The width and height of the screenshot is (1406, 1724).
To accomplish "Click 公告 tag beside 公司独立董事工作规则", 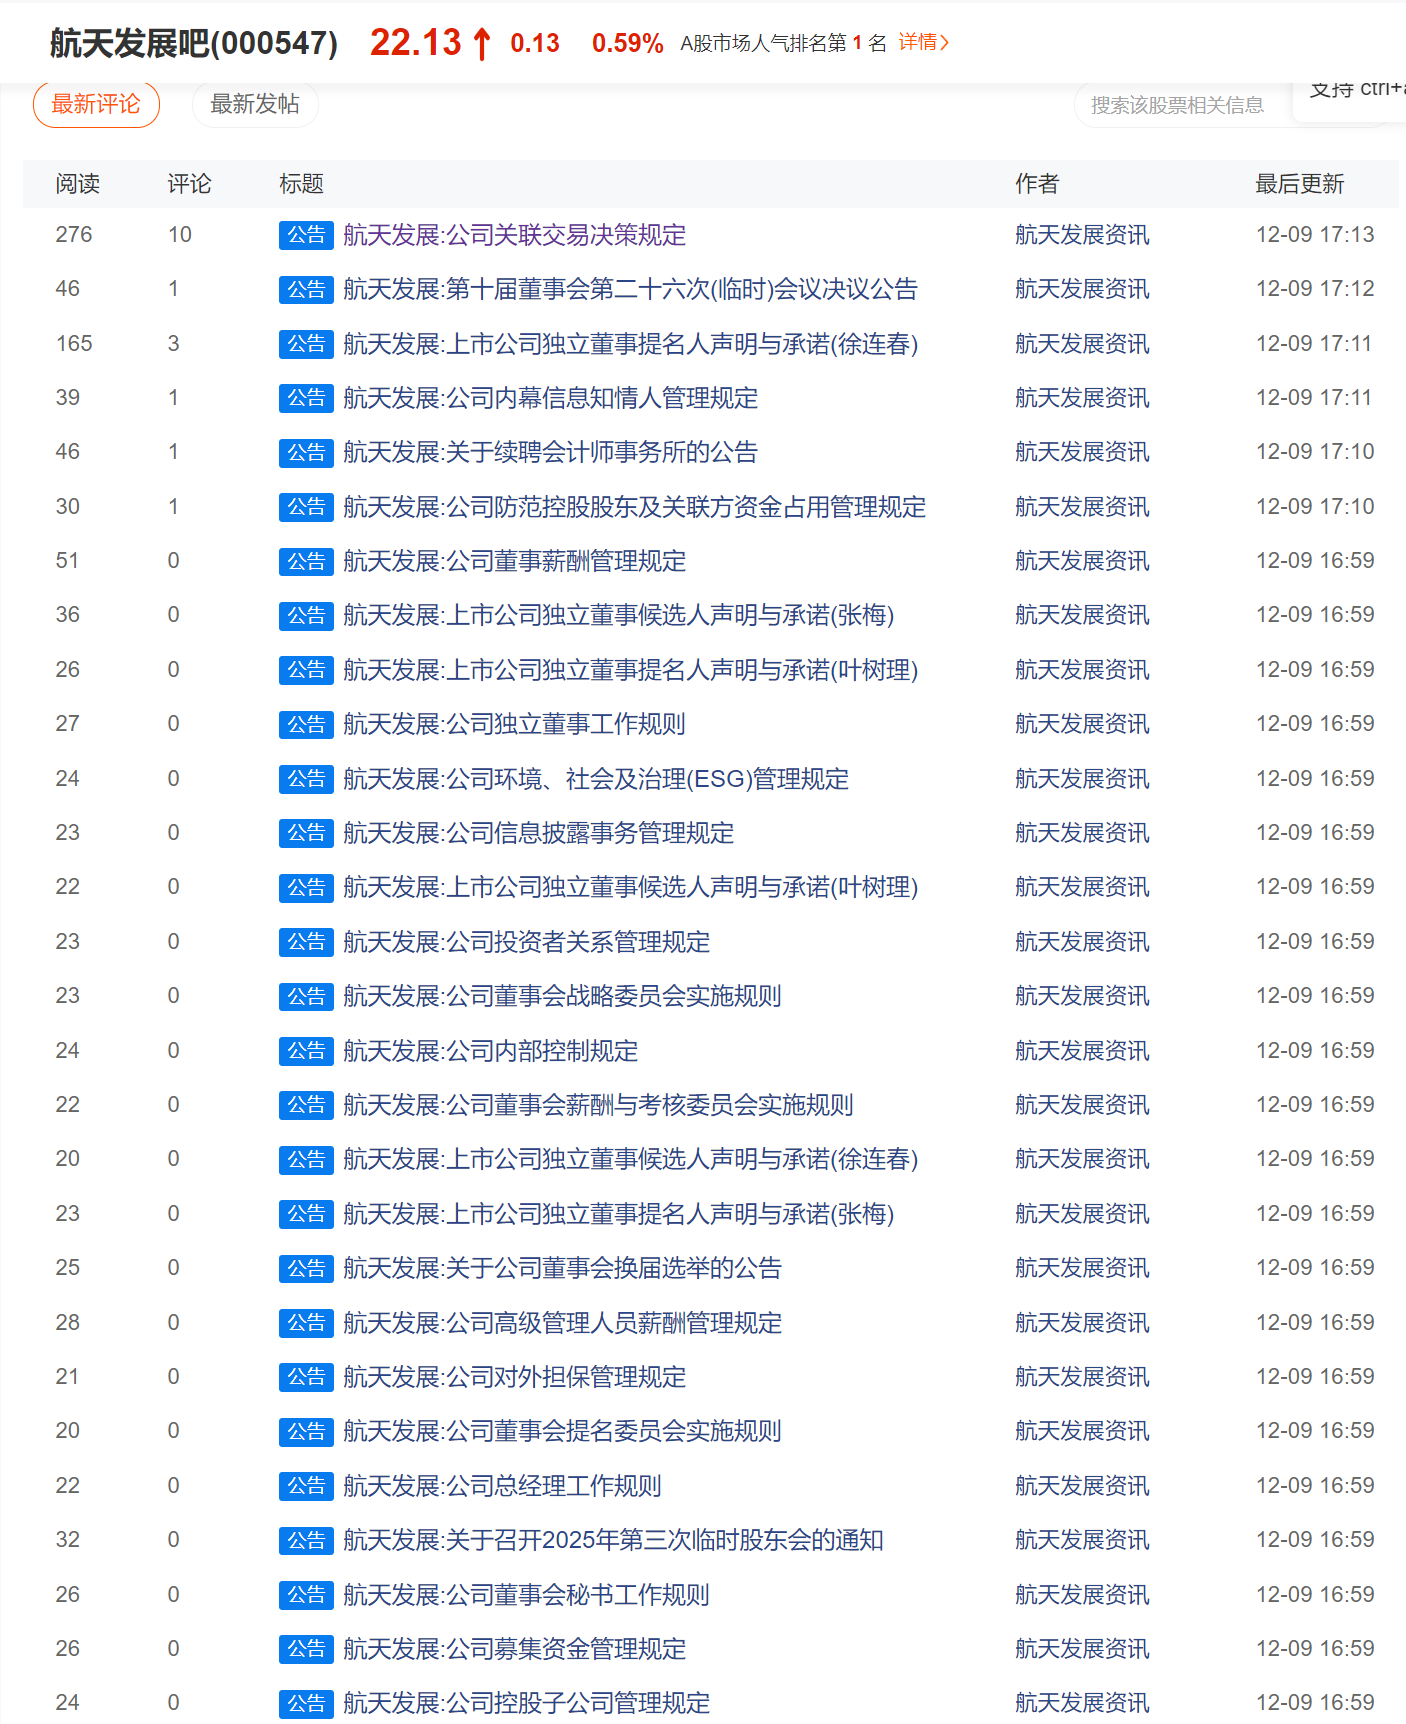I will coord(306,724).
